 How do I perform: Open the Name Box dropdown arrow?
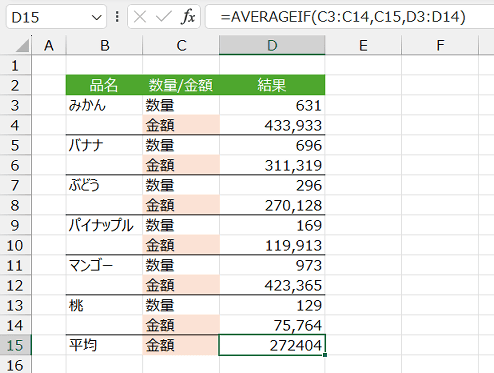pyautogui.click(x=97, y=17)
